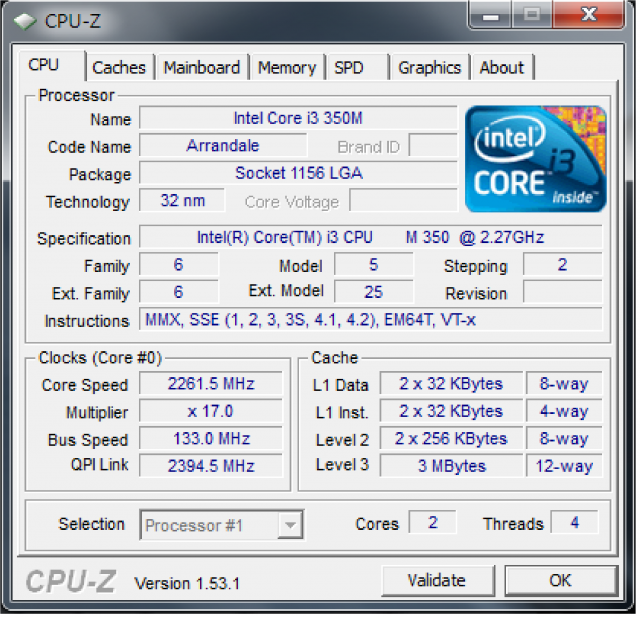Open the SPD tab

(x=358, y=68)
